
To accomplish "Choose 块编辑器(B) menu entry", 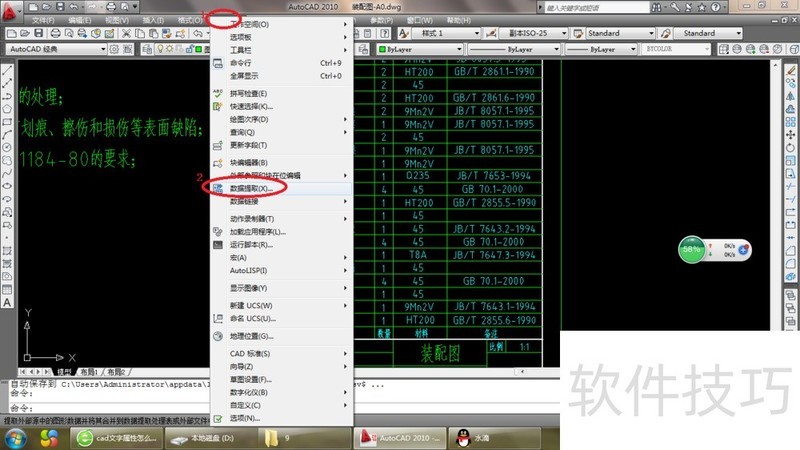I will point(282,163).
